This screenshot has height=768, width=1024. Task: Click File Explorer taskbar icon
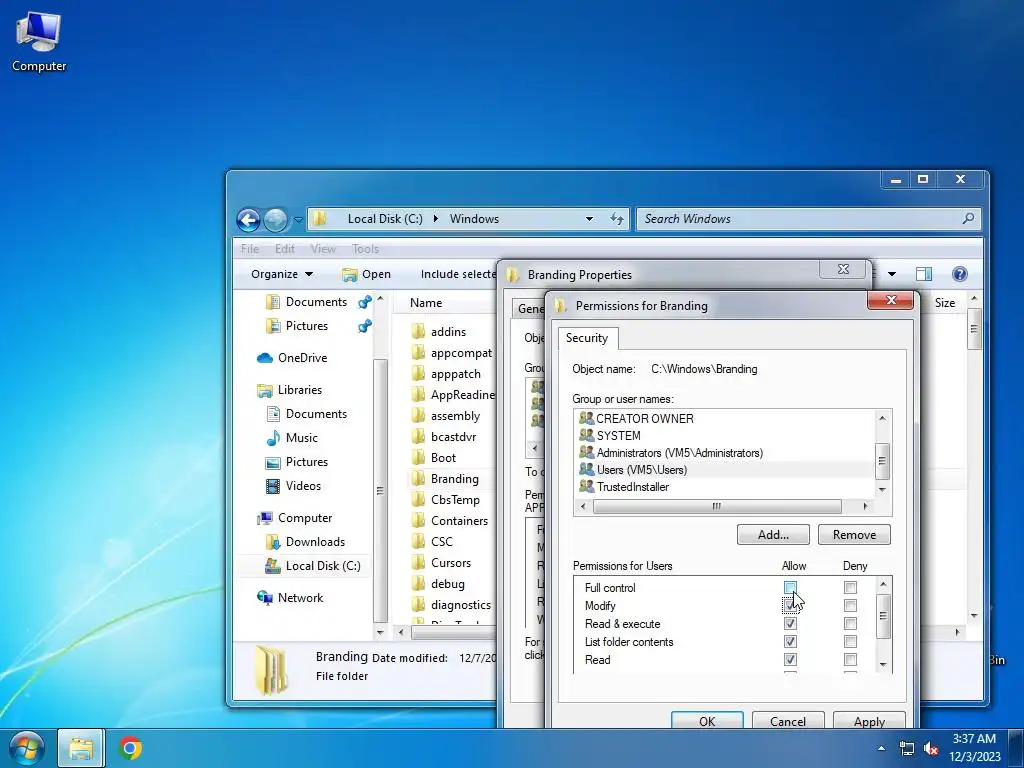tap(81, 748)
